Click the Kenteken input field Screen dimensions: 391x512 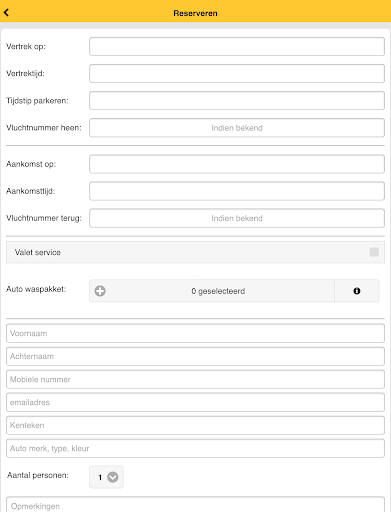(x=195, y=425)
